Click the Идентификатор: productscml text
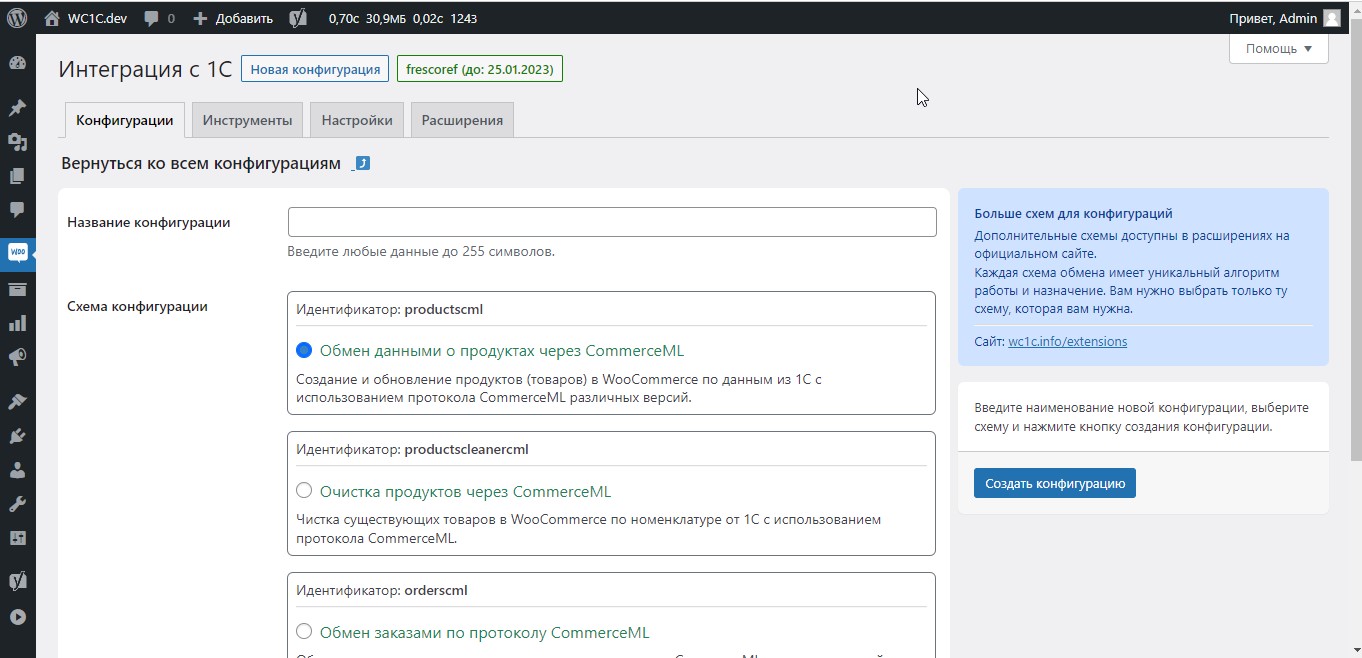Screen dimensions: 1362x658 (x=390, y=309)
